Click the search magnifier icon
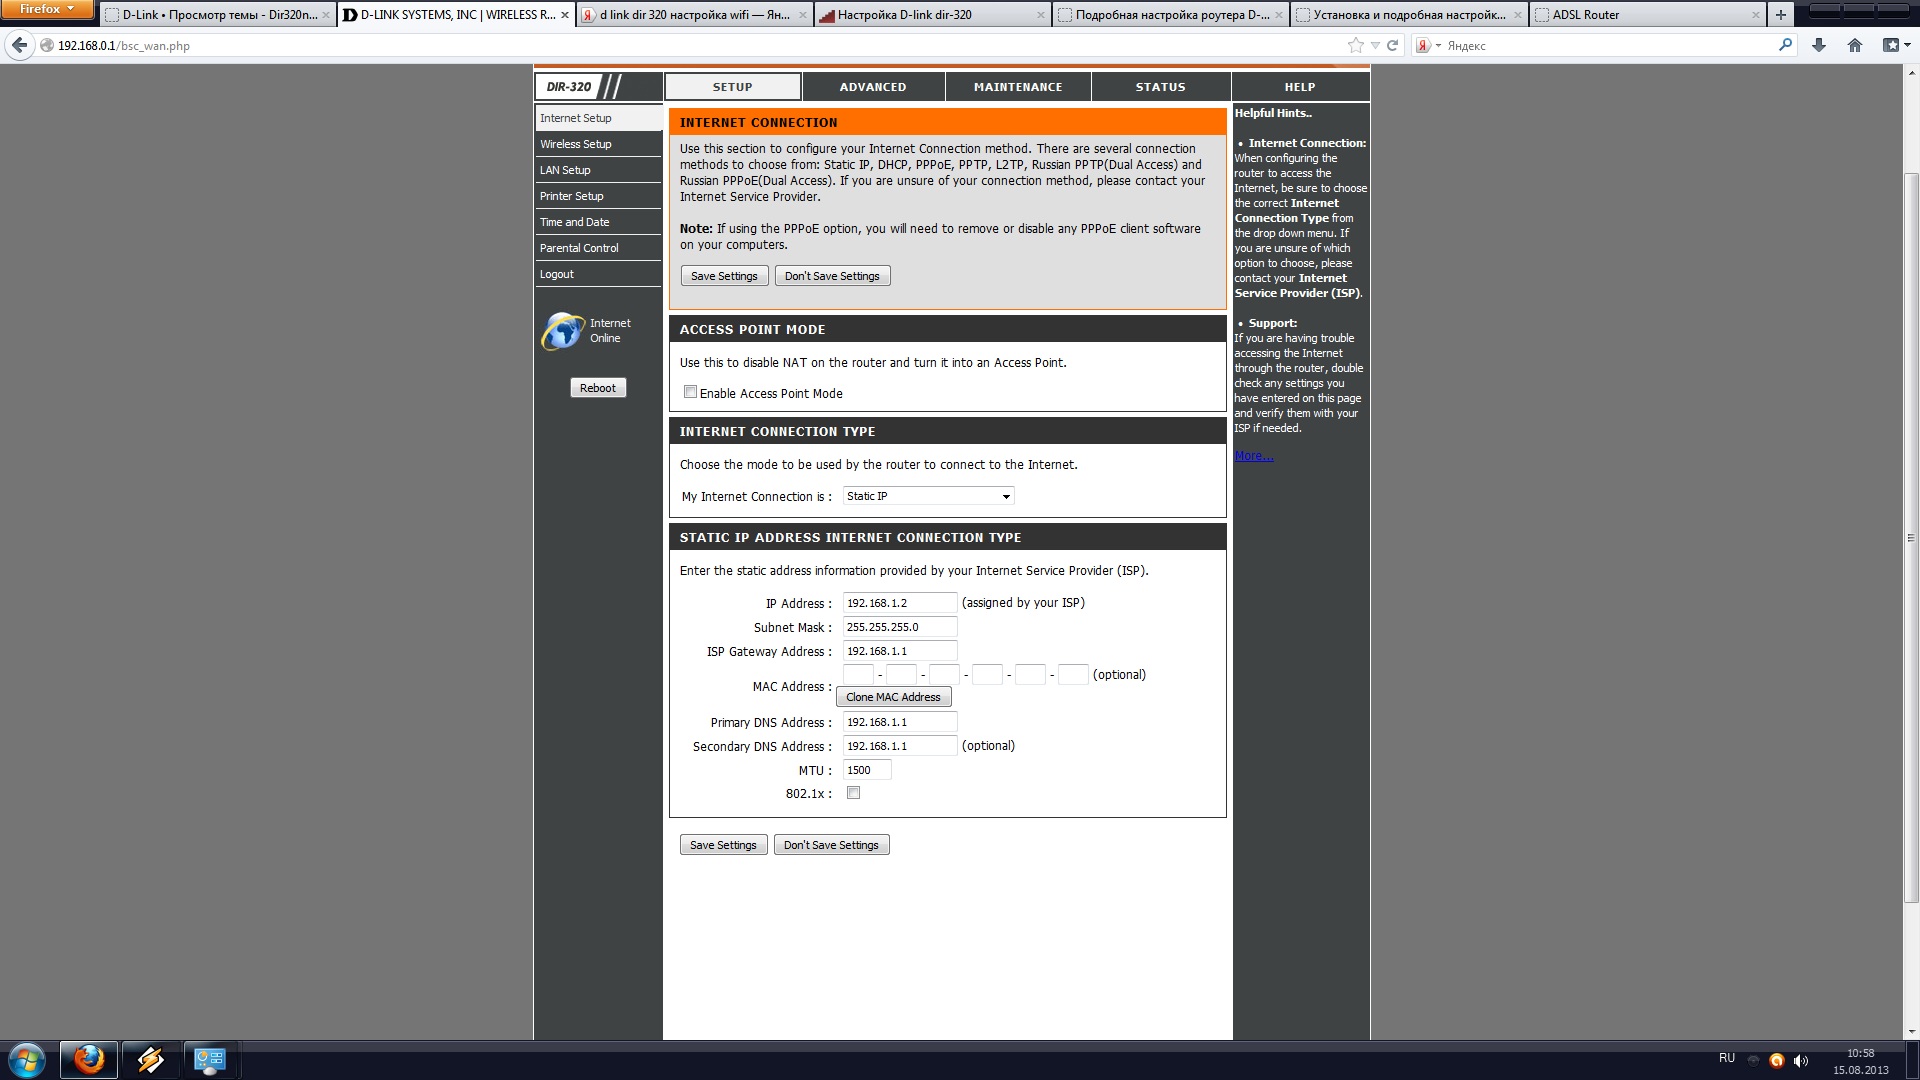The height and width of the screenshot is (1080, 1920). 1786,45
